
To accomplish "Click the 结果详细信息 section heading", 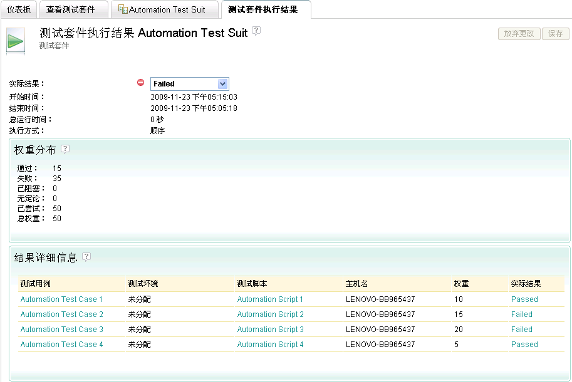I will (46, 258).
